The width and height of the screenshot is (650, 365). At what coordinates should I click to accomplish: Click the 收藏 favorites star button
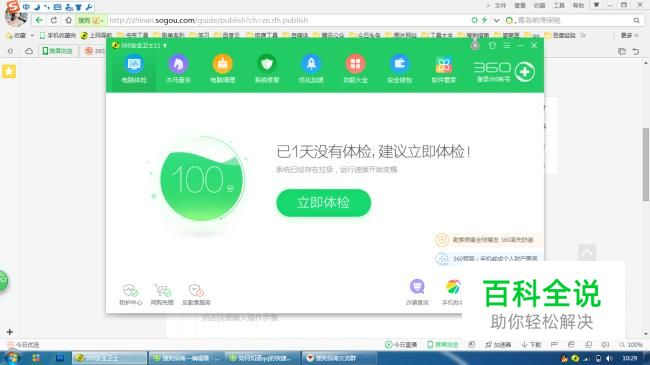pyautogui.click(x=16, y=35)
